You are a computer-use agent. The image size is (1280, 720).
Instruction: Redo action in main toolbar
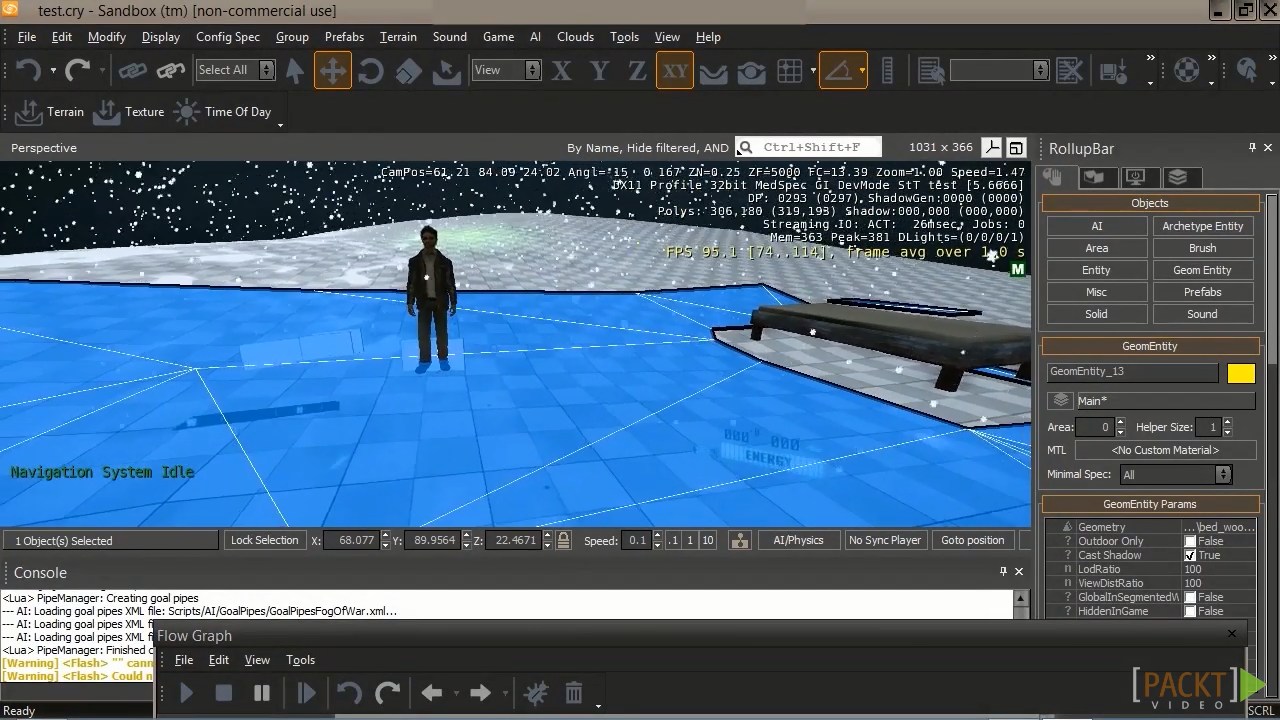77,70
